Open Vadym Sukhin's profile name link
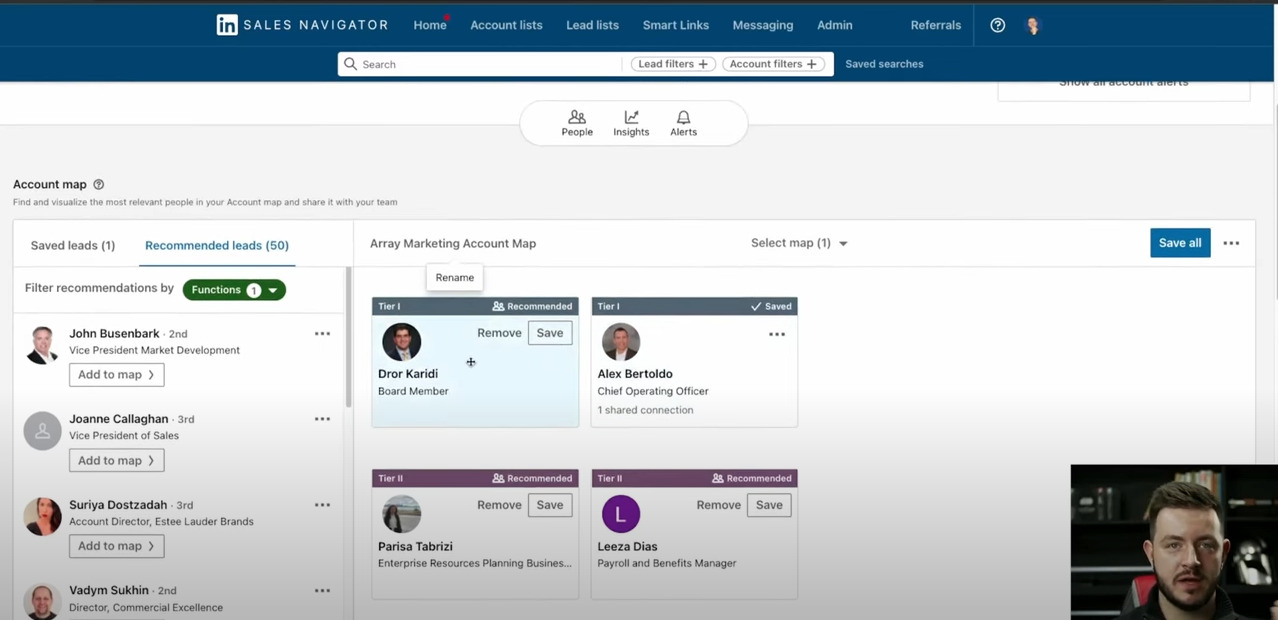The height and width of the screenshot is (620, 1278). [x=109, y=590]
